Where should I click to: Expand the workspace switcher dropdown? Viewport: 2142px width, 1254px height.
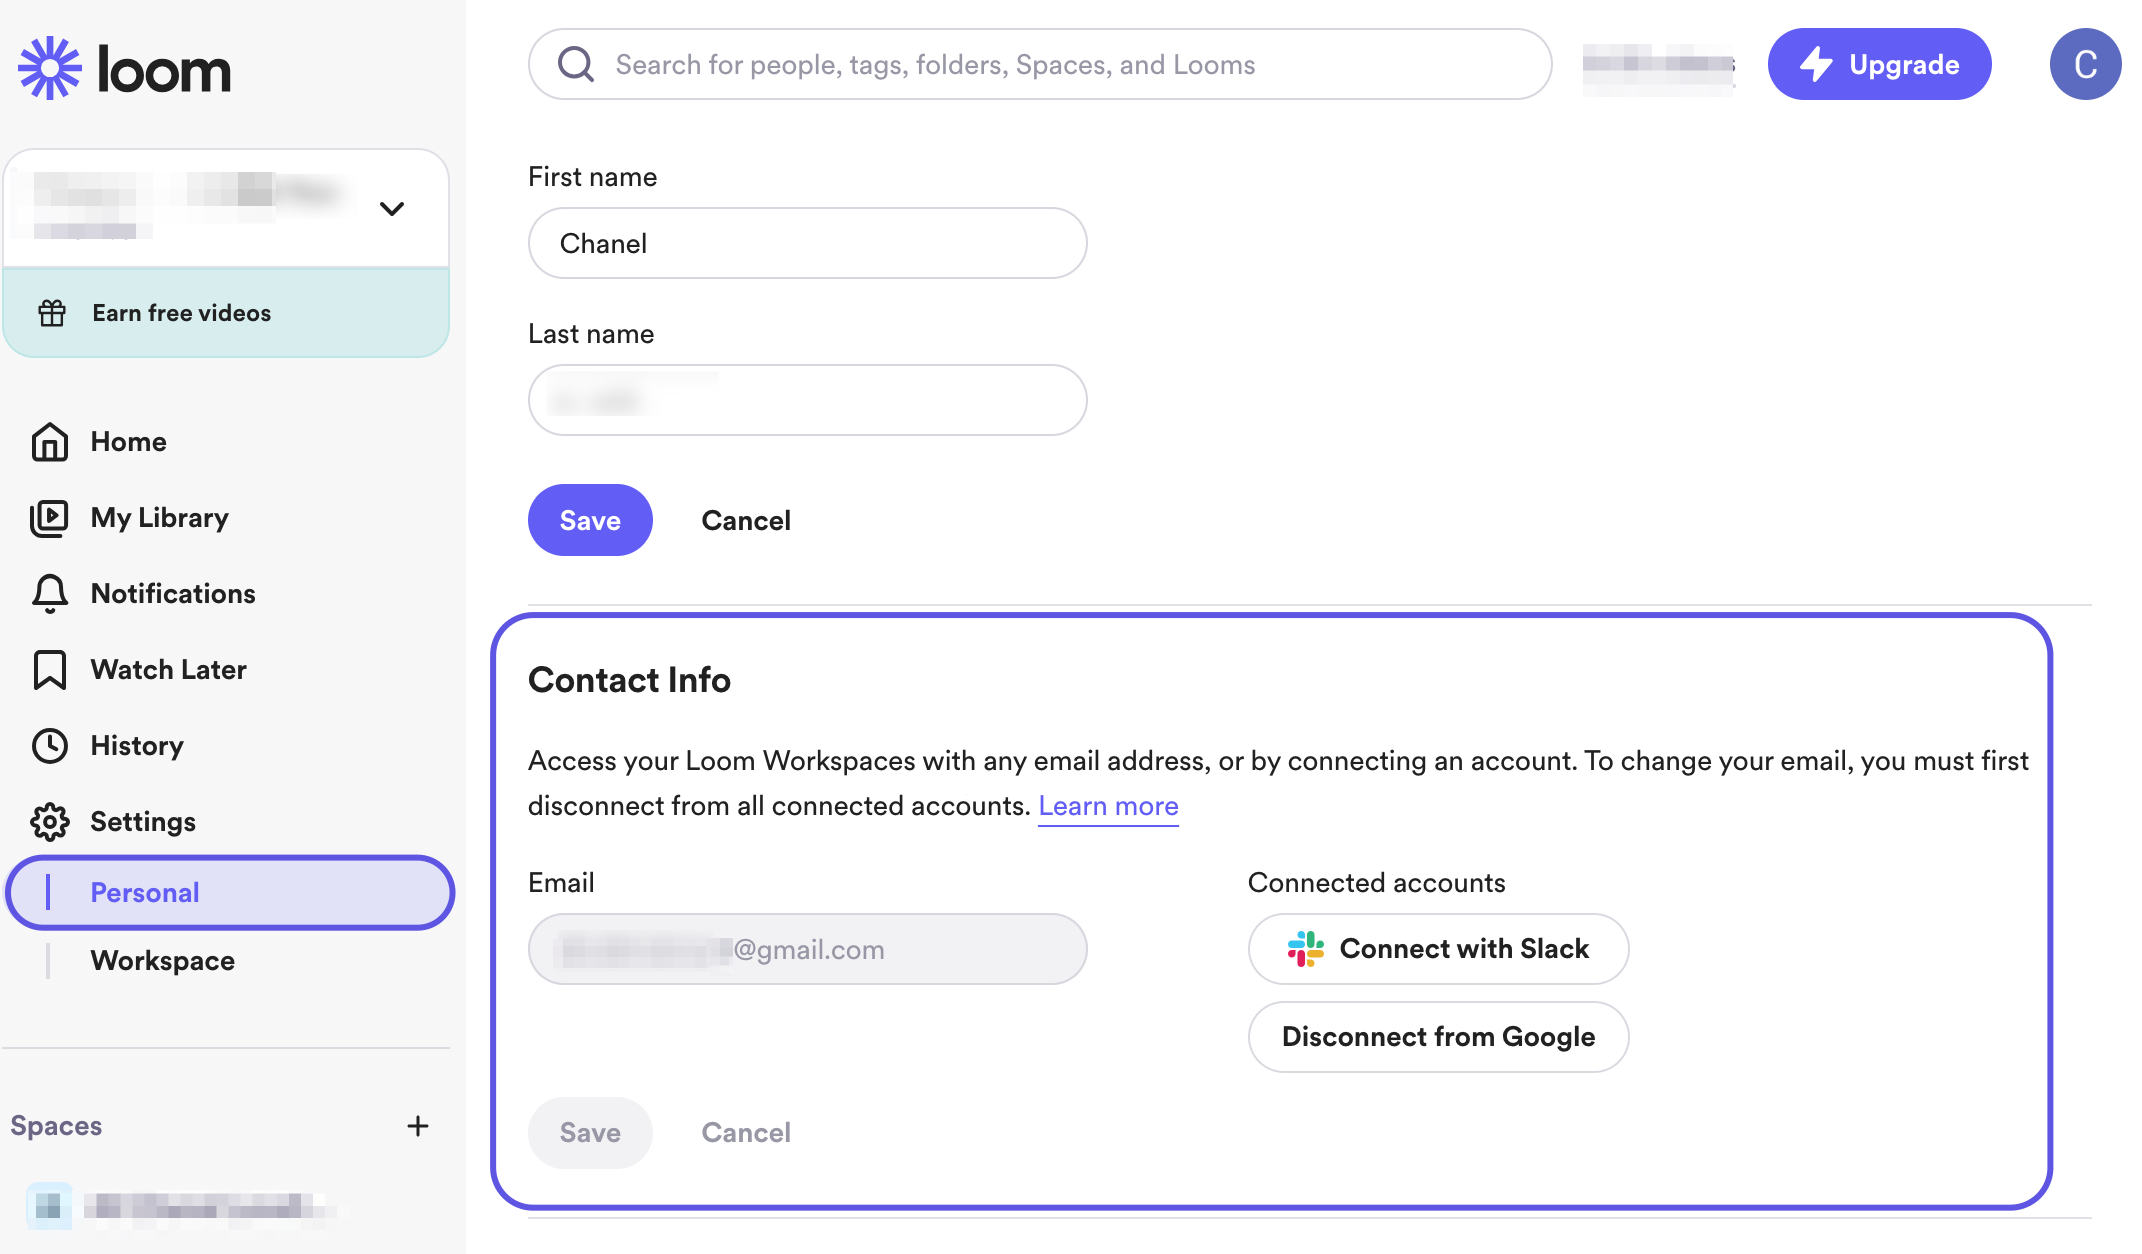tap(392, 208)
